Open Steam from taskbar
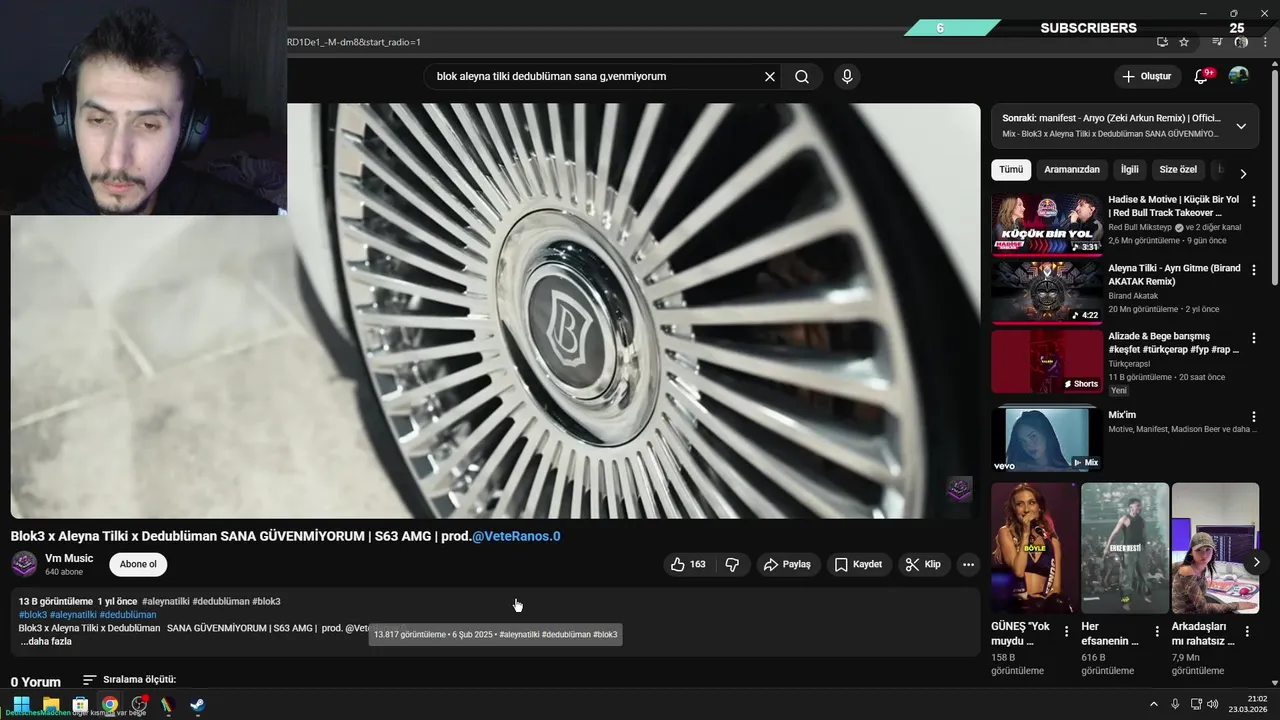 [x=197, y=704]
